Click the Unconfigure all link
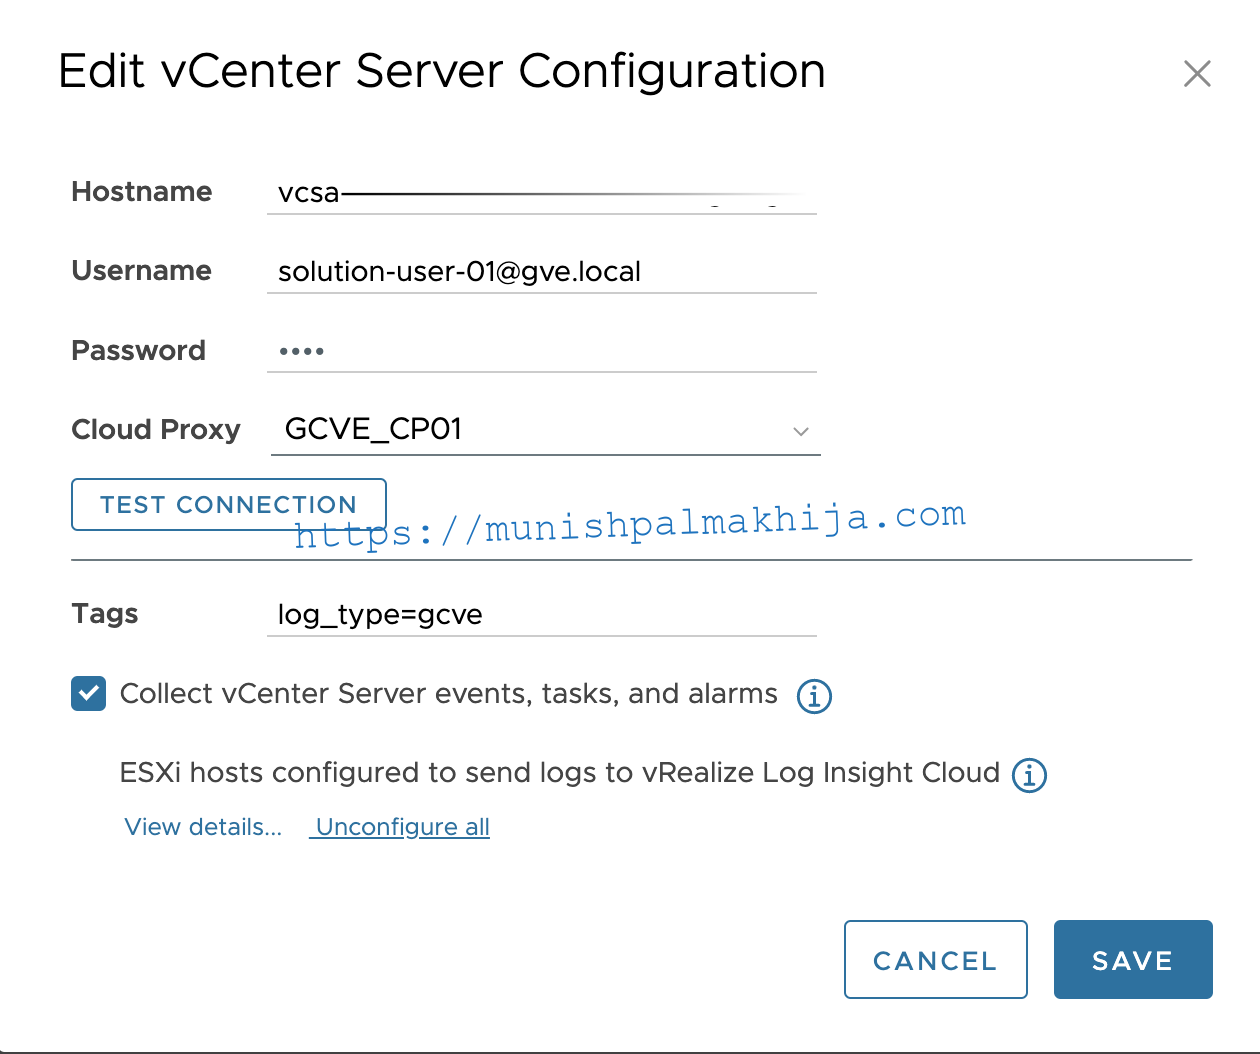The image size is (1260, 1054). [x=402, y=827]
